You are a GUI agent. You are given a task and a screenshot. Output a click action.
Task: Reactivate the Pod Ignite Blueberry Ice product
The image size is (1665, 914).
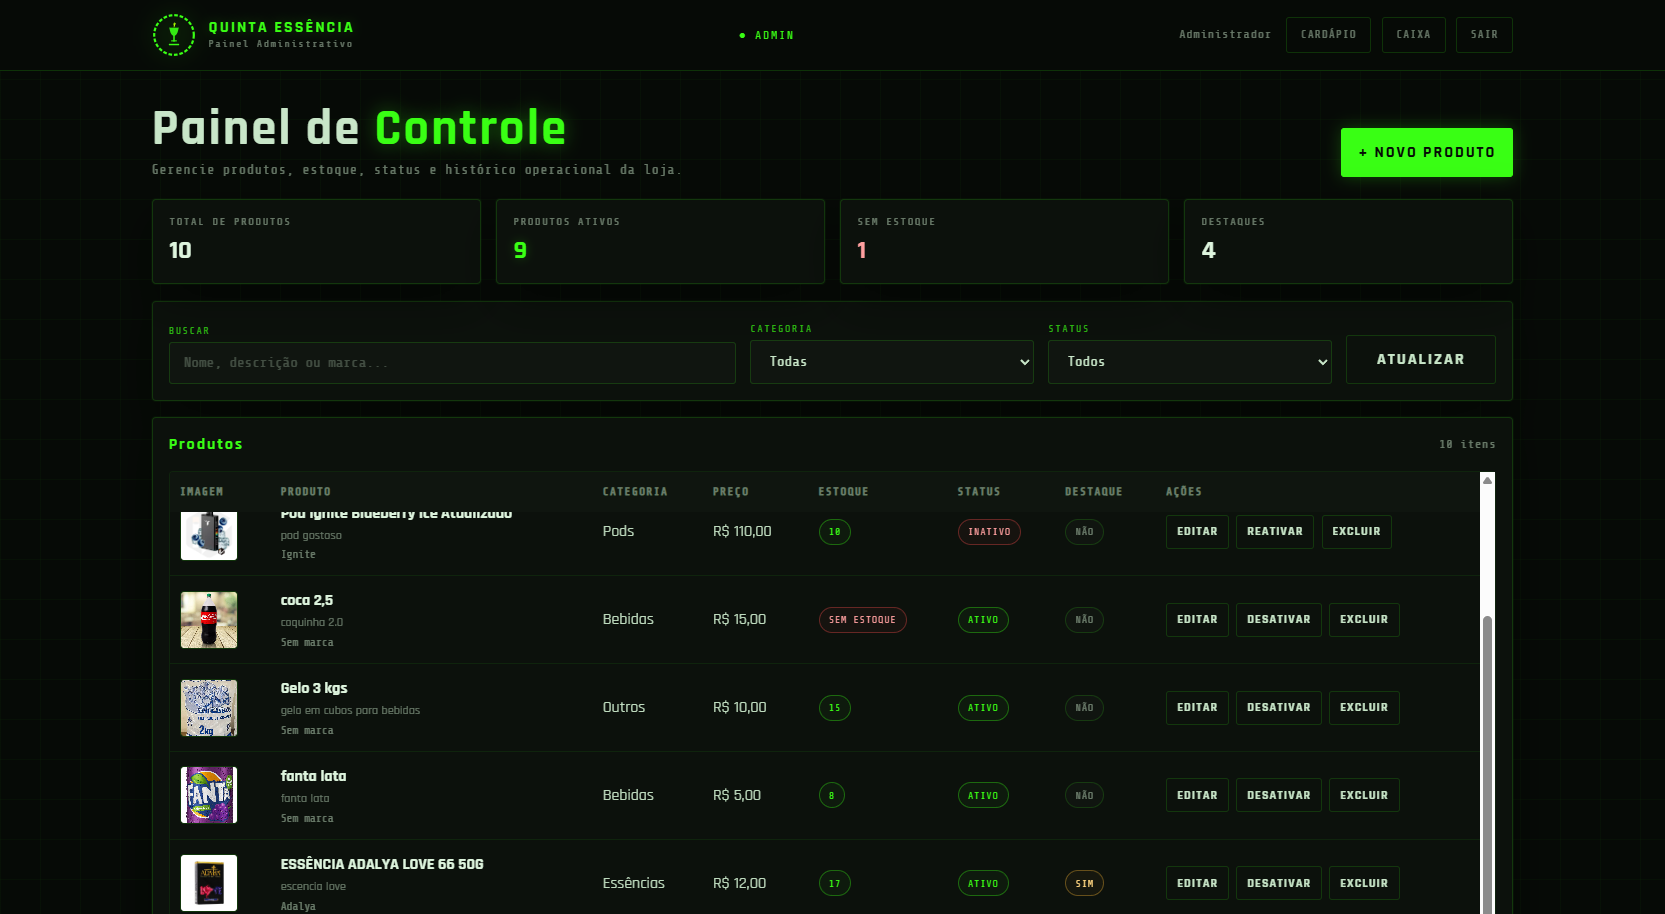[x=1274, y=532]
